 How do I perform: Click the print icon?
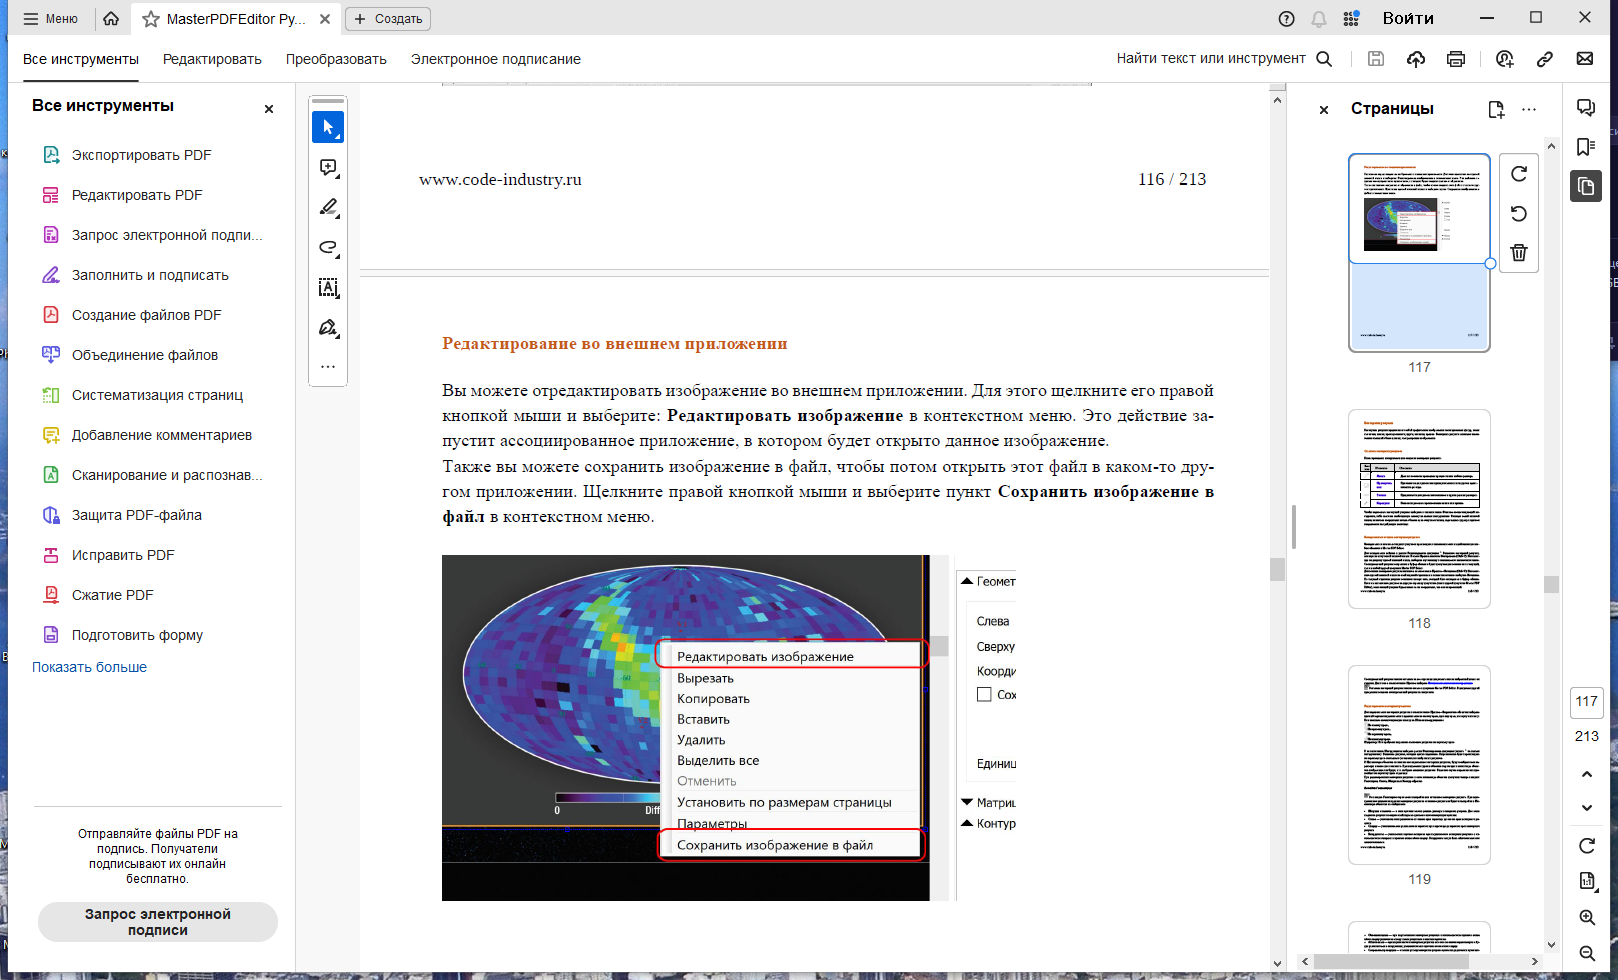1456,59
